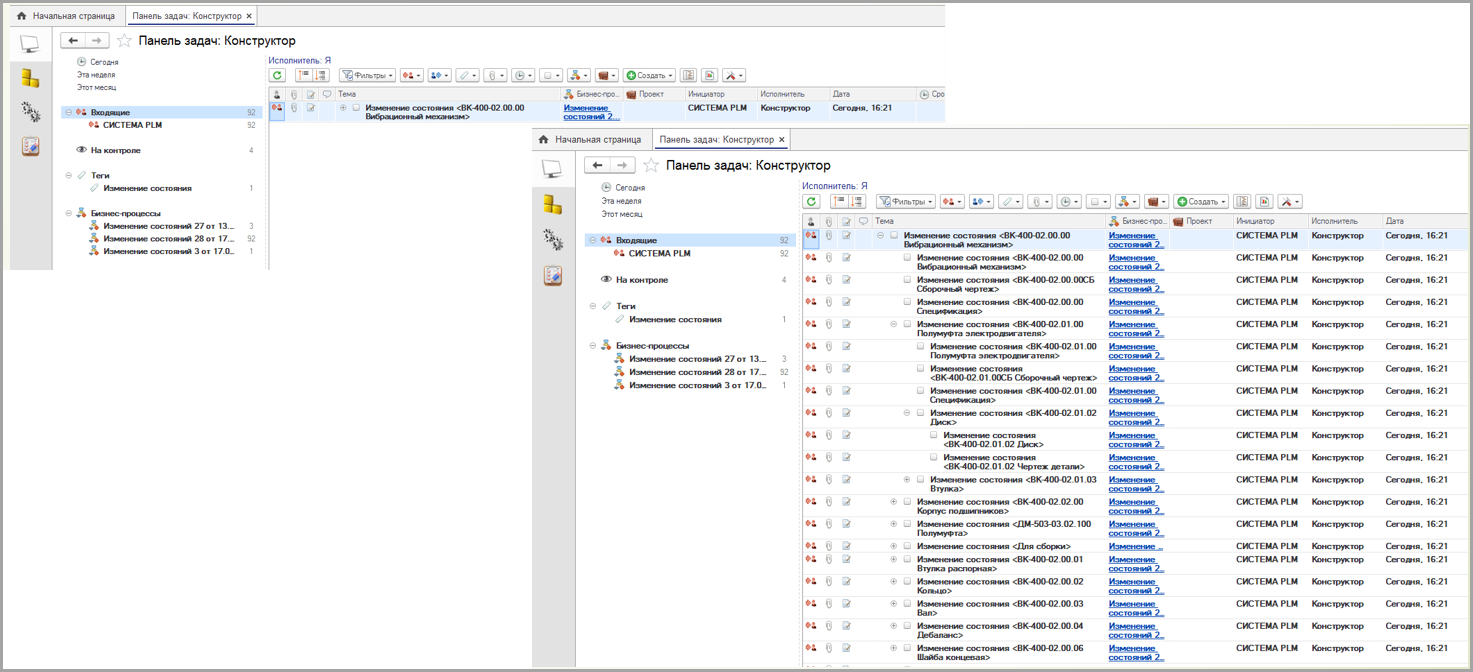Click the green refresh icon in the foreground window toolbar

812,202
